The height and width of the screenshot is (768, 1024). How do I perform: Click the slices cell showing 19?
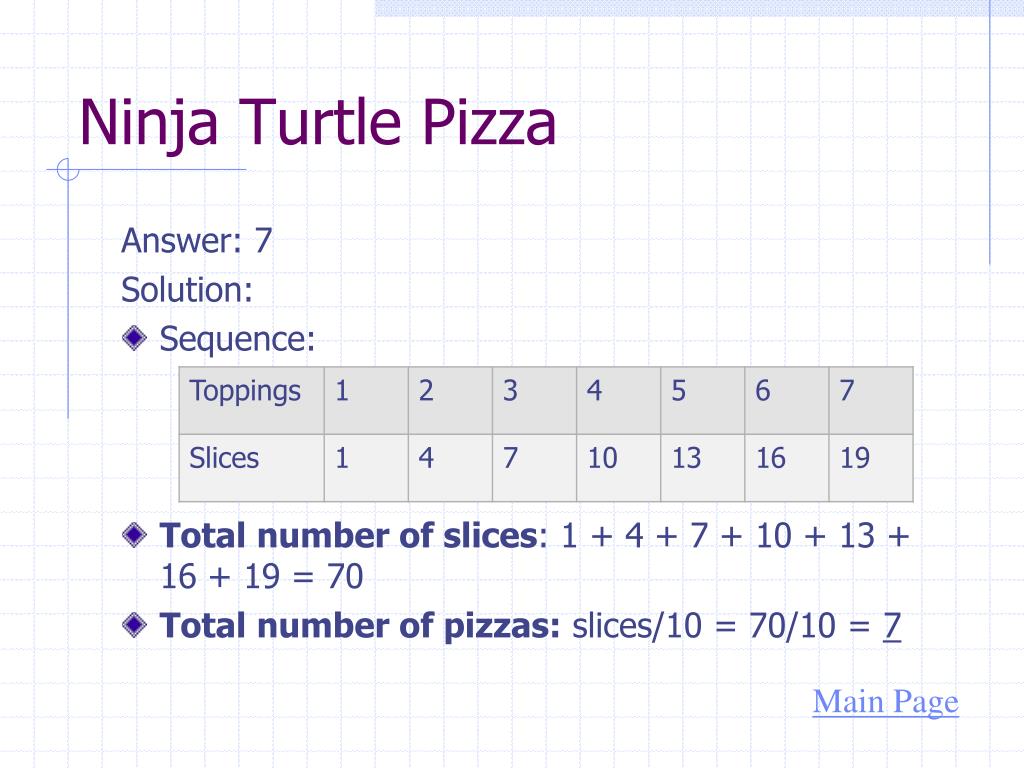coord(871,468)
